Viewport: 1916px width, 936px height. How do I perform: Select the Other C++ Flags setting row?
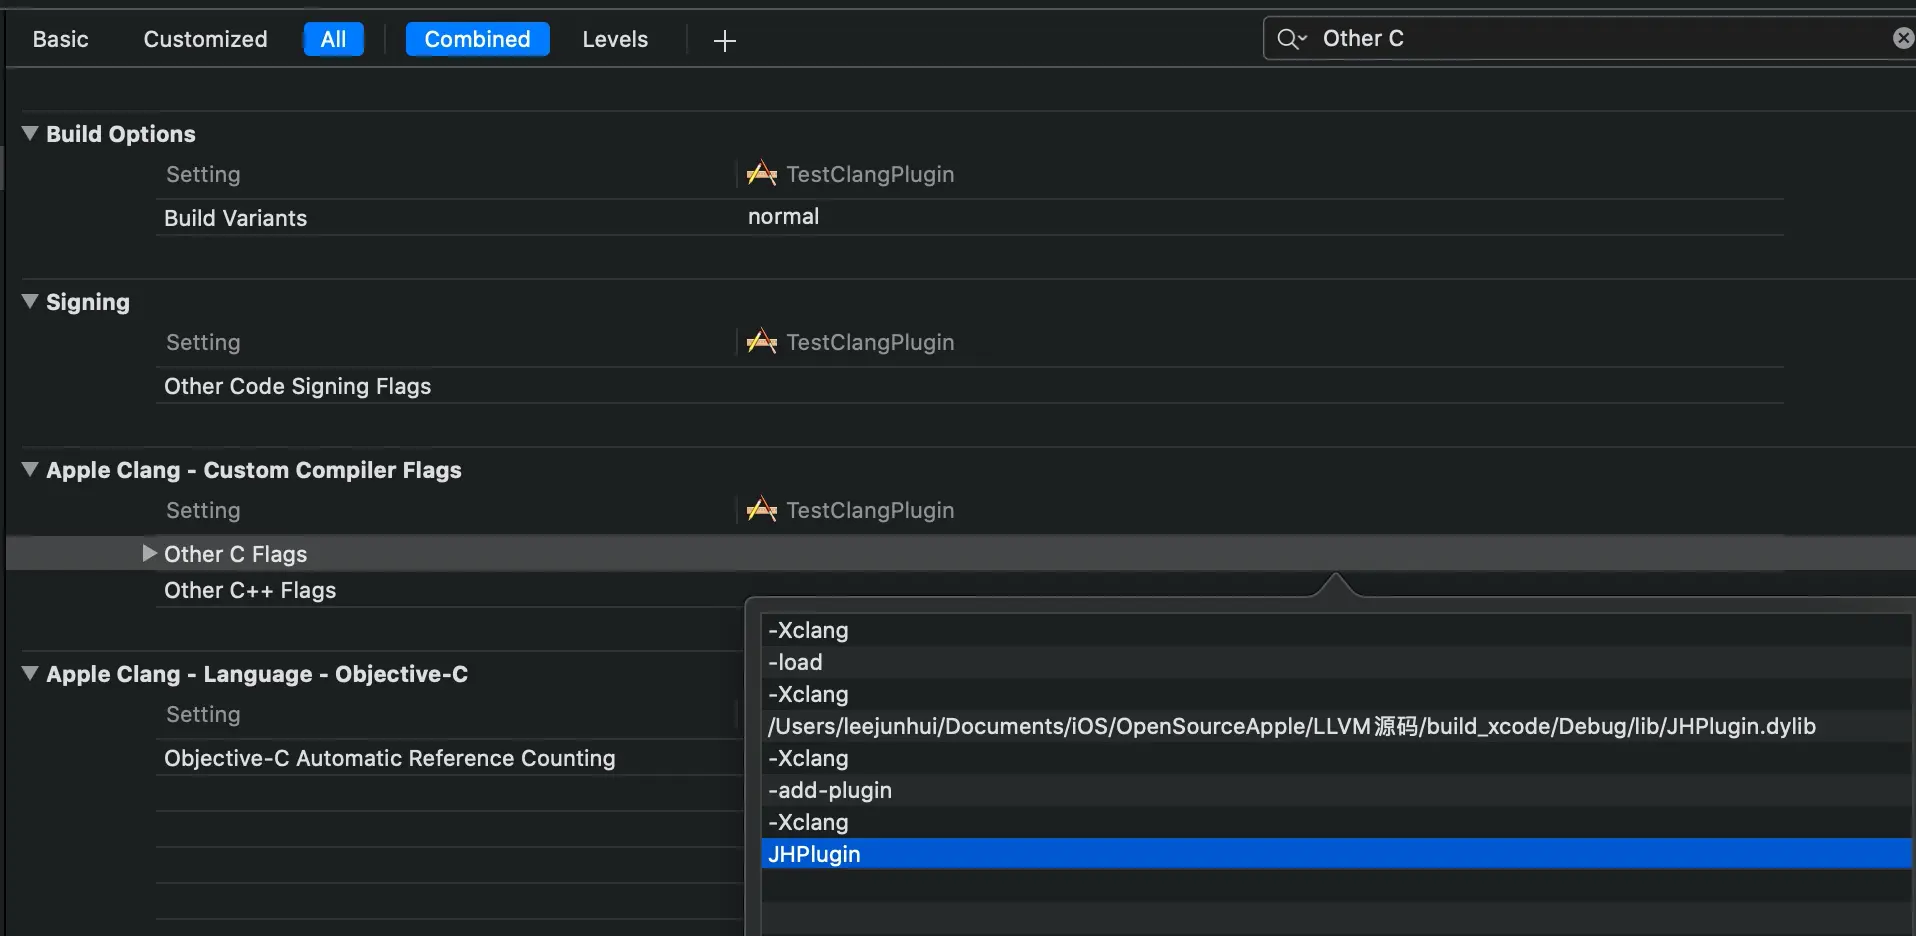tap(449, 590)
